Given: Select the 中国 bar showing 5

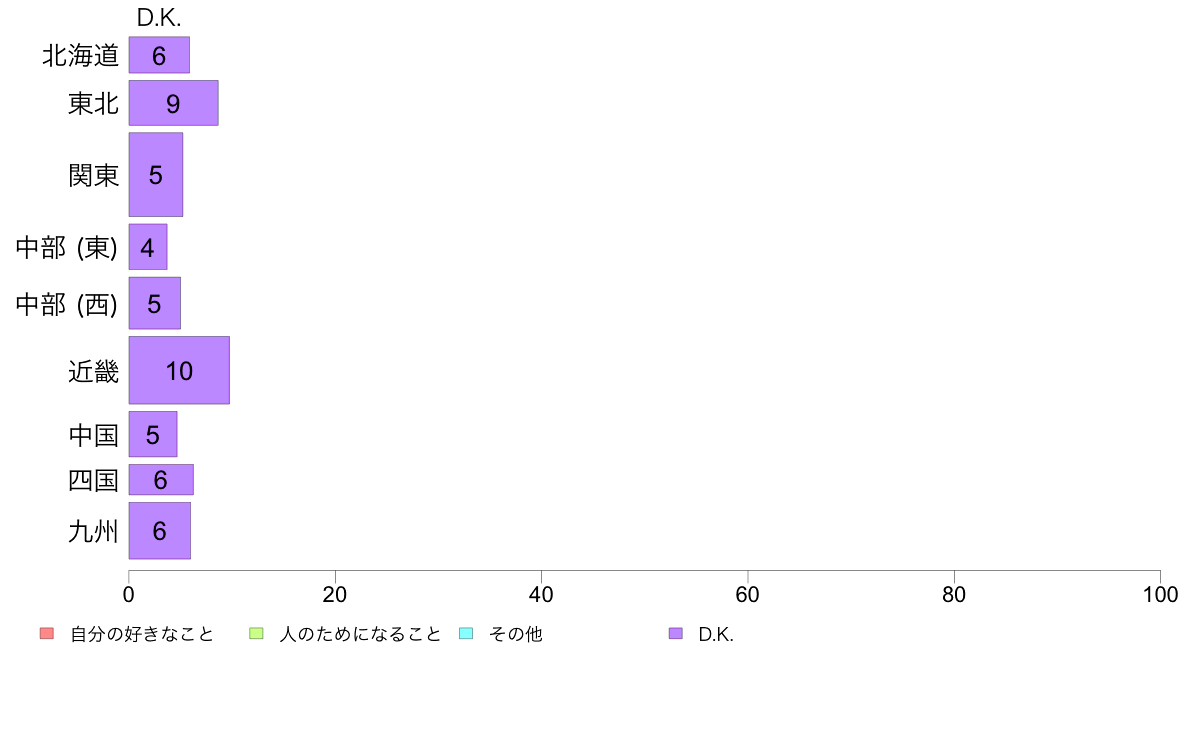Looking at the screenshot, I should click(153, 434).
